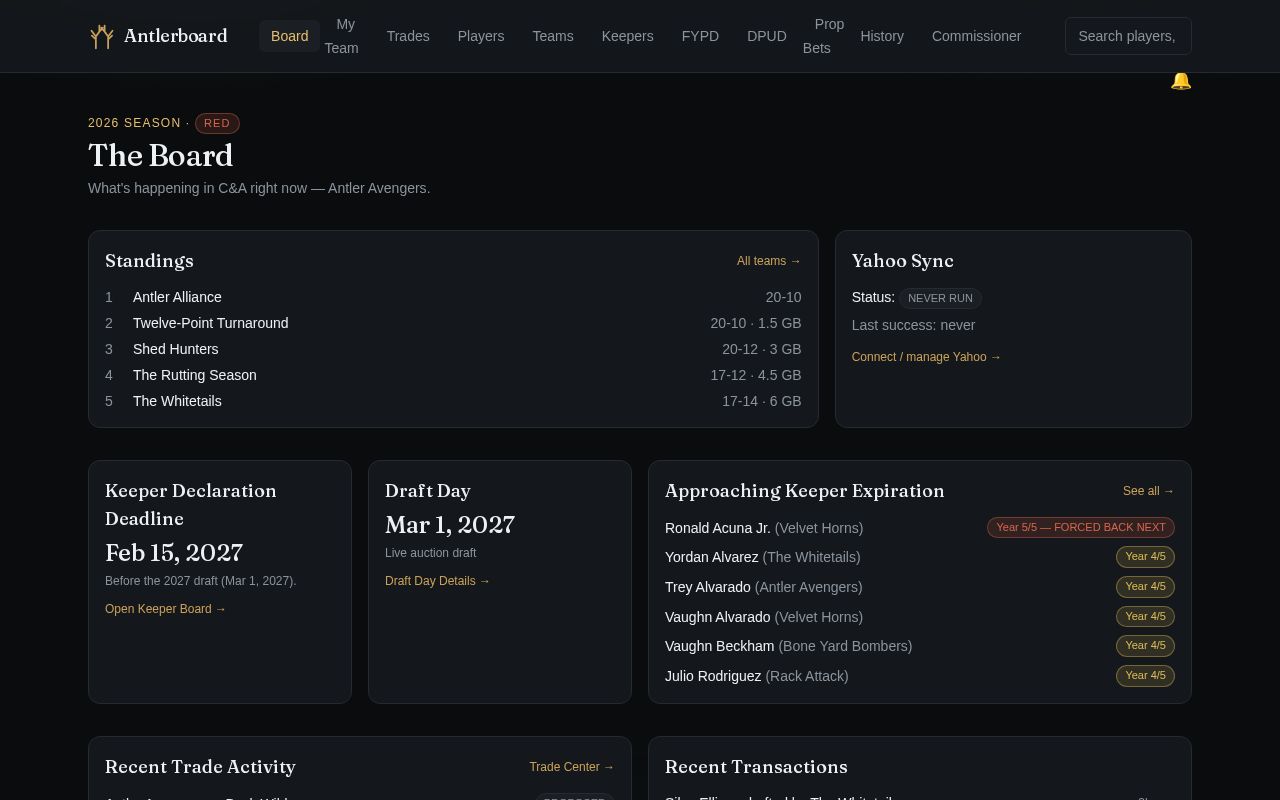Follow the All teams link

pos(769,261)
